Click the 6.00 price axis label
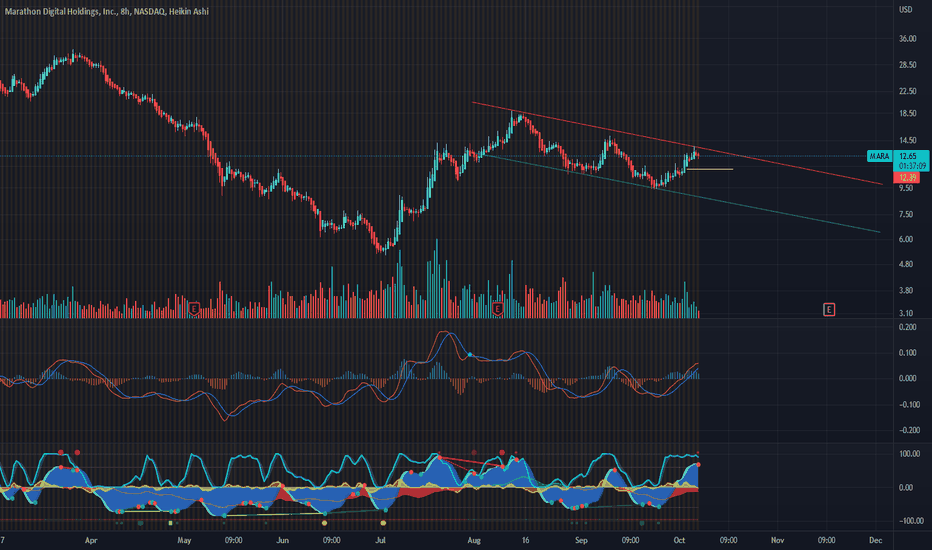The image size is (932, 550). pos(906,239)
